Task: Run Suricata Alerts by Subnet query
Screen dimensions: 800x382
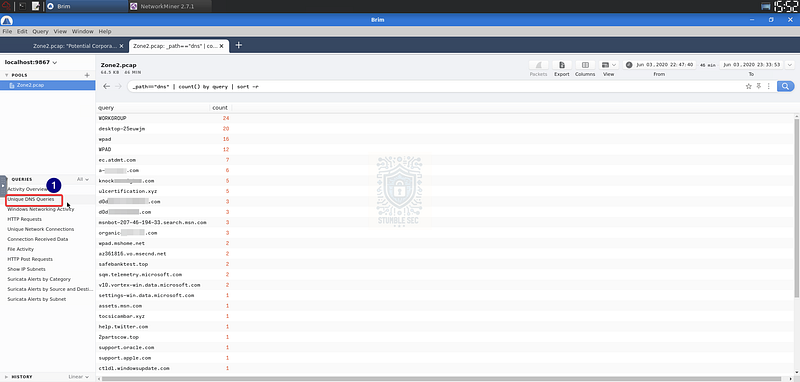Action: pyautogui.click(x=37, y=299)
